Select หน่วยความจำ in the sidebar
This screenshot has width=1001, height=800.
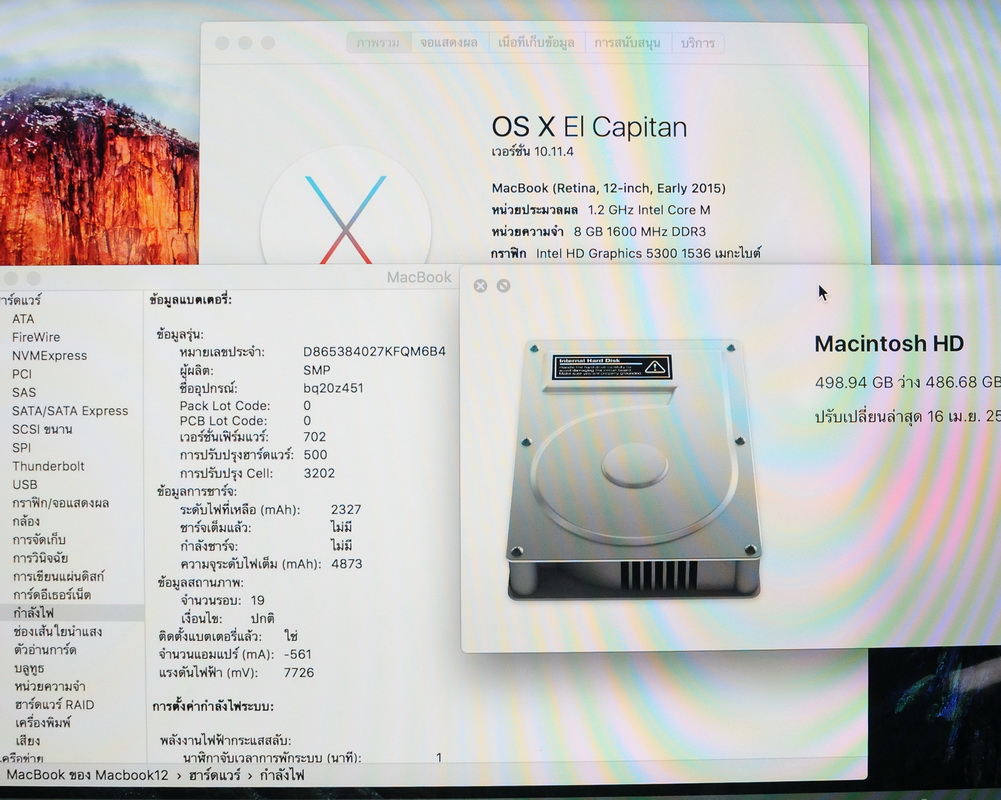click(x=50, y=686)
